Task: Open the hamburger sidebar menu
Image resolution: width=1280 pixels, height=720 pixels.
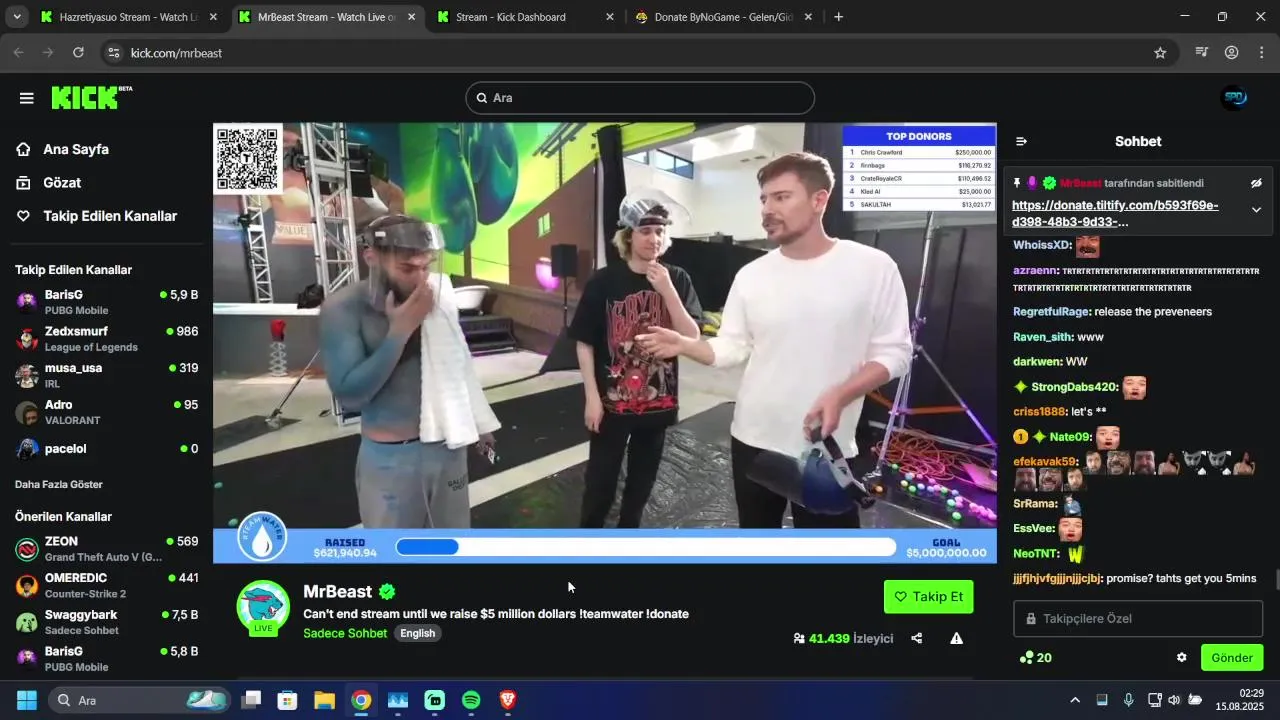Action: click(x=27, y=98)
